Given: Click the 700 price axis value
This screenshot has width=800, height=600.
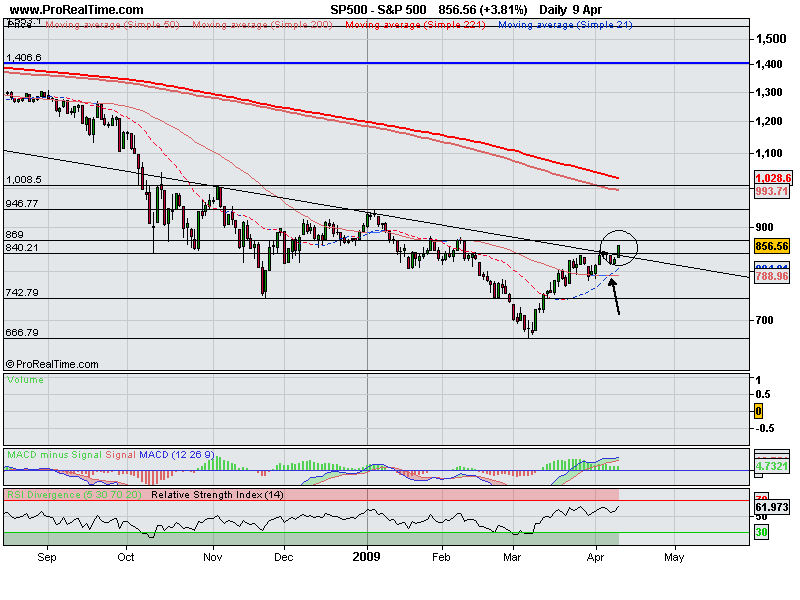Looking at the screenshot, I should pos(765,320).
